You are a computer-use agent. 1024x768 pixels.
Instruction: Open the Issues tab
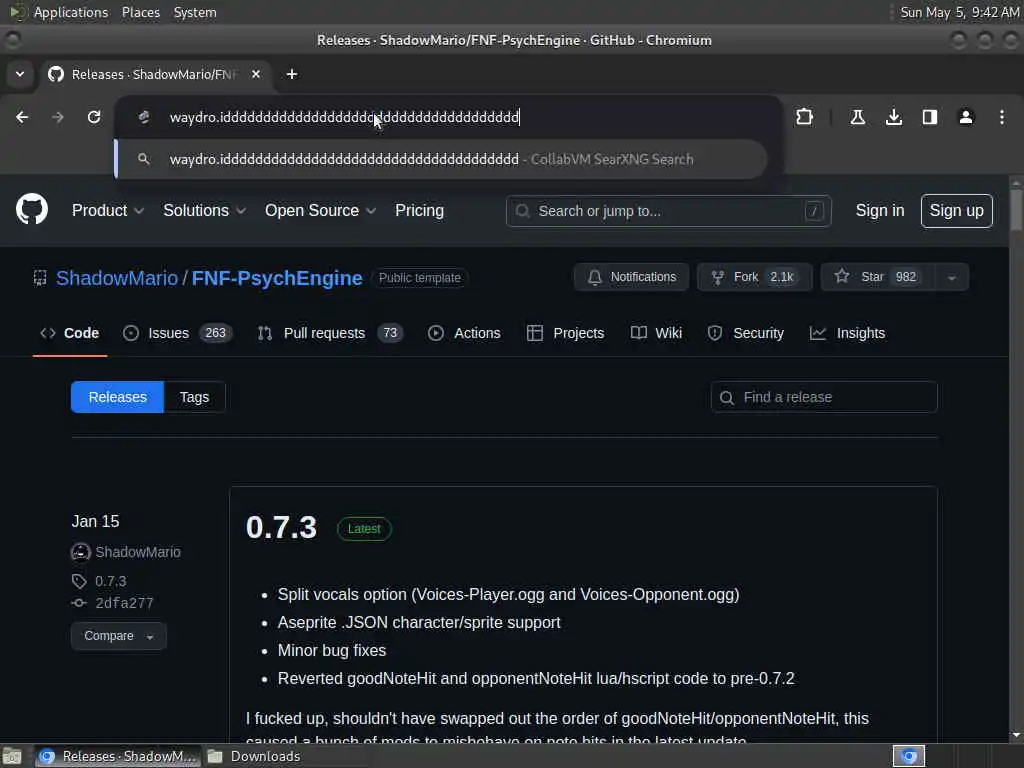177,333
